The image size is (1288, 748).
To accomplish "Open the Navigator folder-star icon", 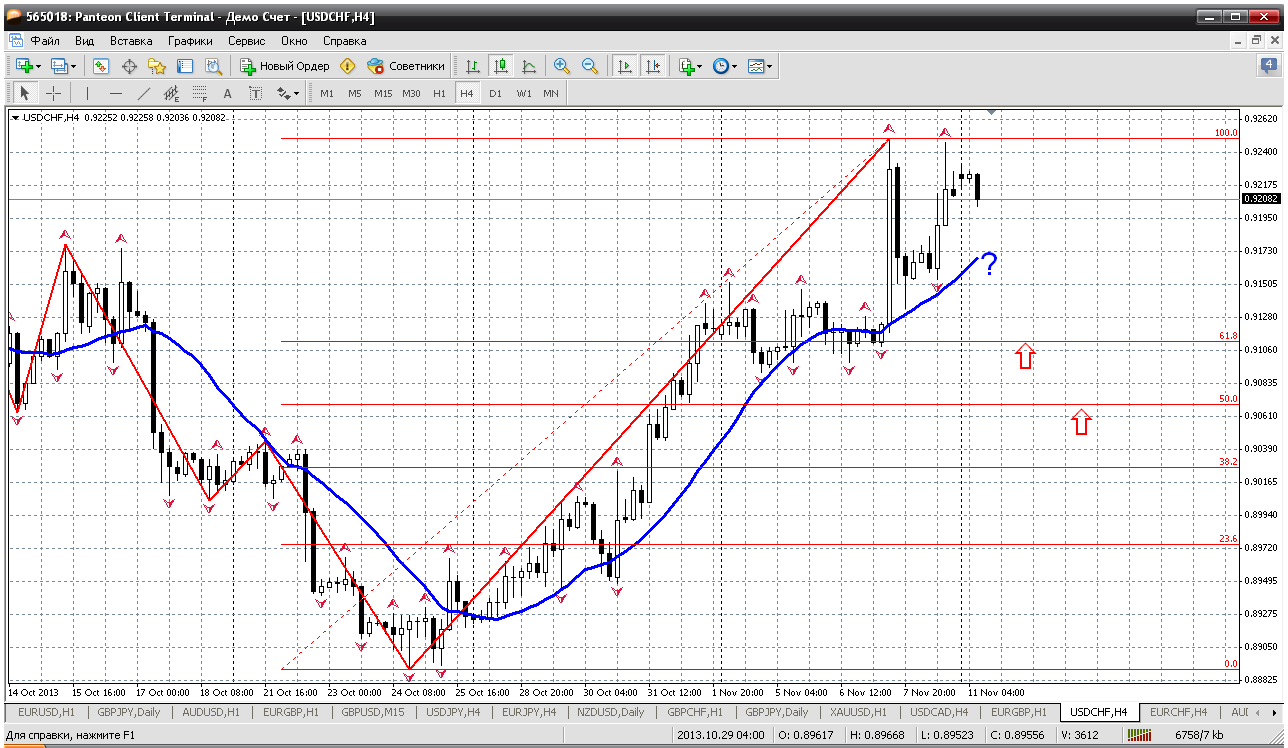I will click(x=157, y=66).
